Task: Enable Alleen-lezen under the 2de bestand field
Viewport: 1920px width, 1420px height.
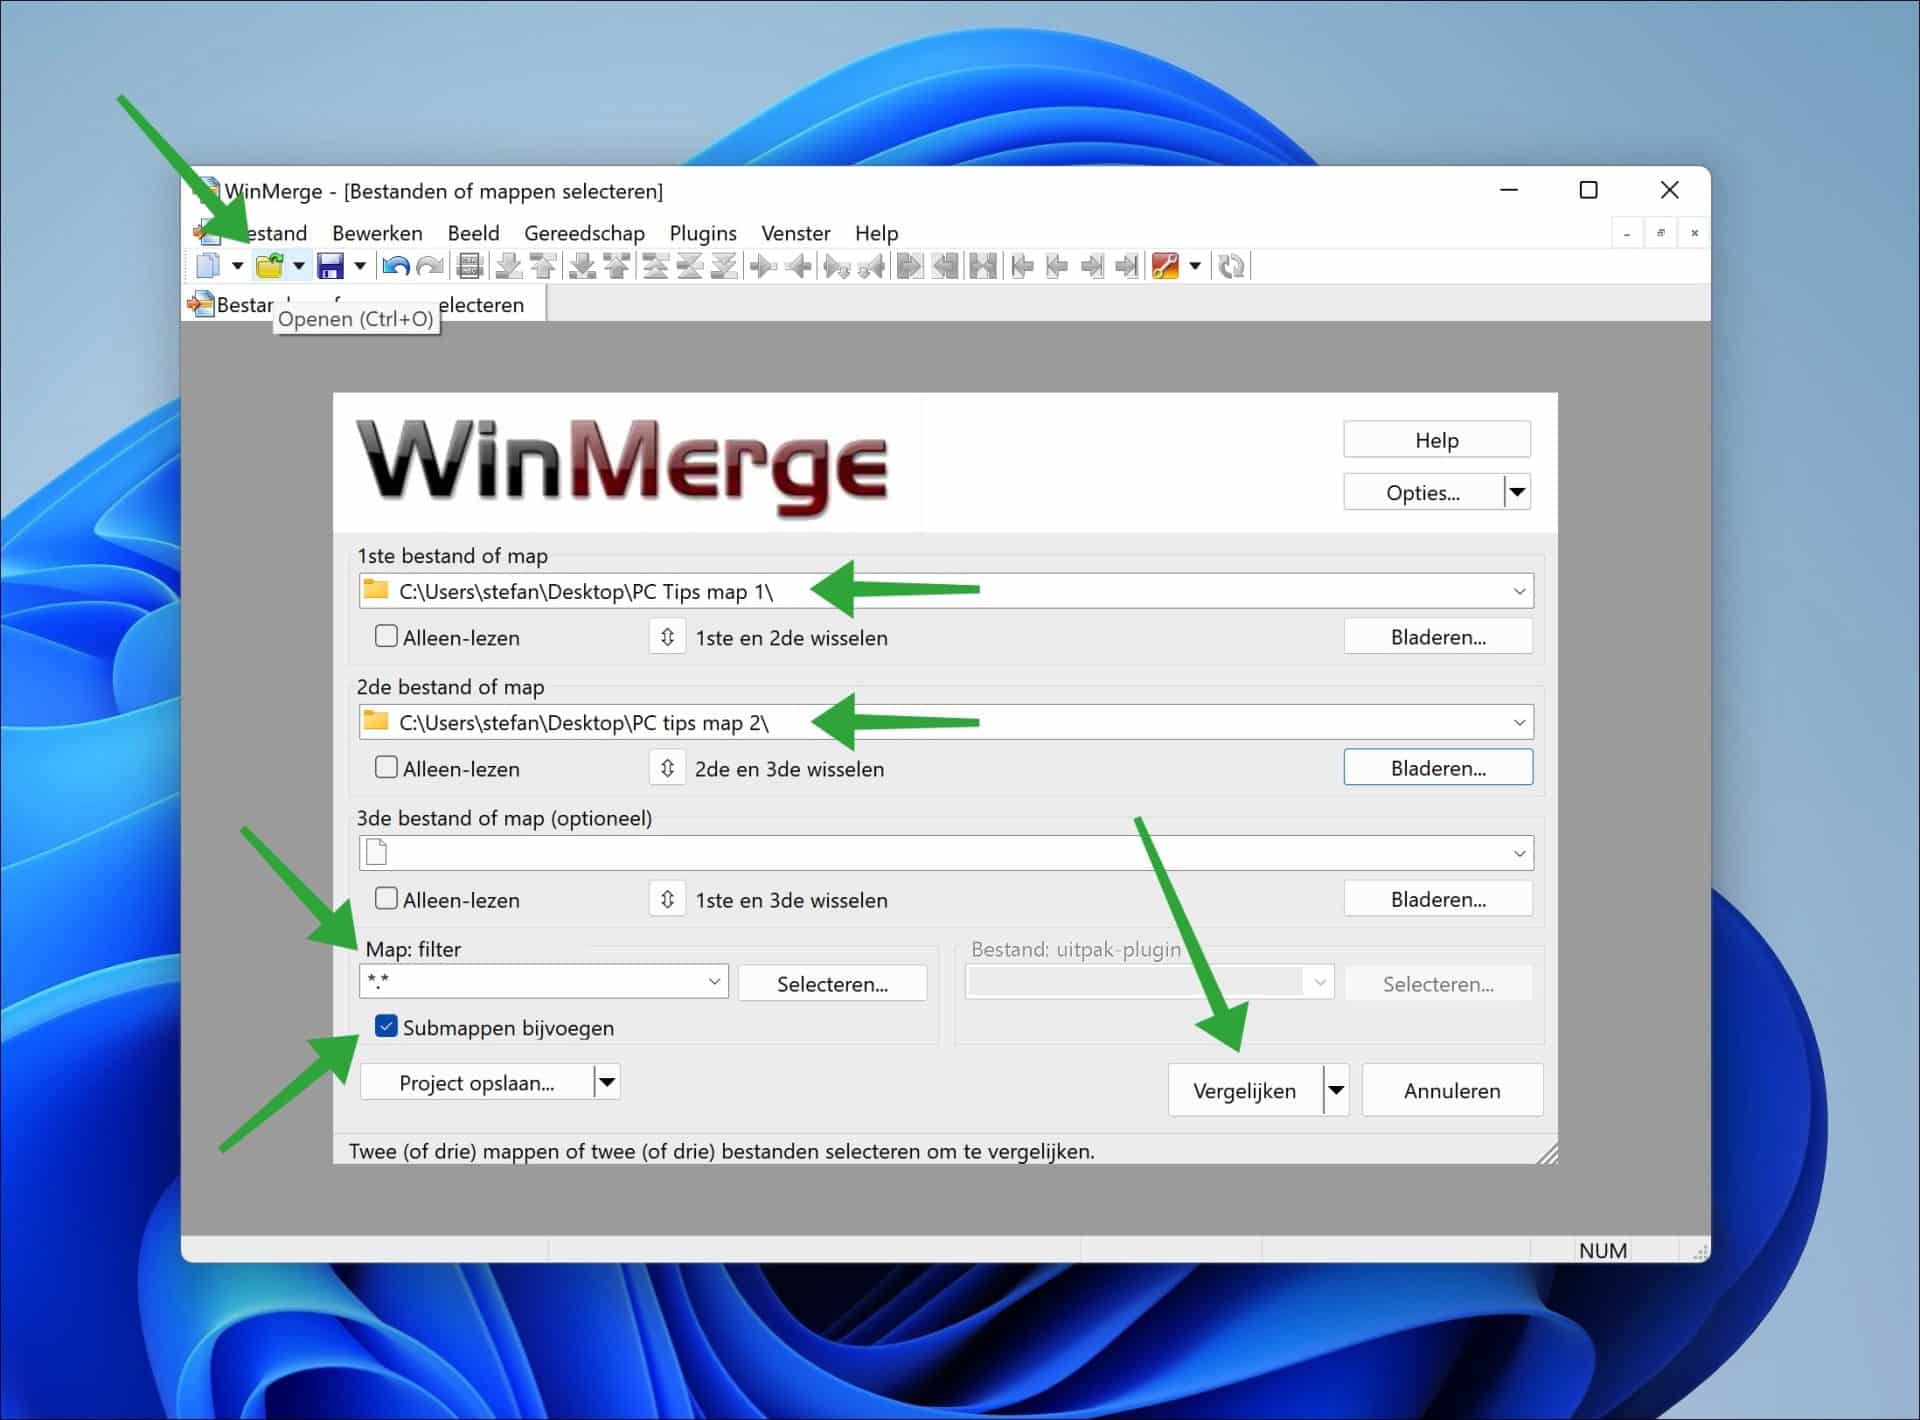Action: (x=385, y=768)
